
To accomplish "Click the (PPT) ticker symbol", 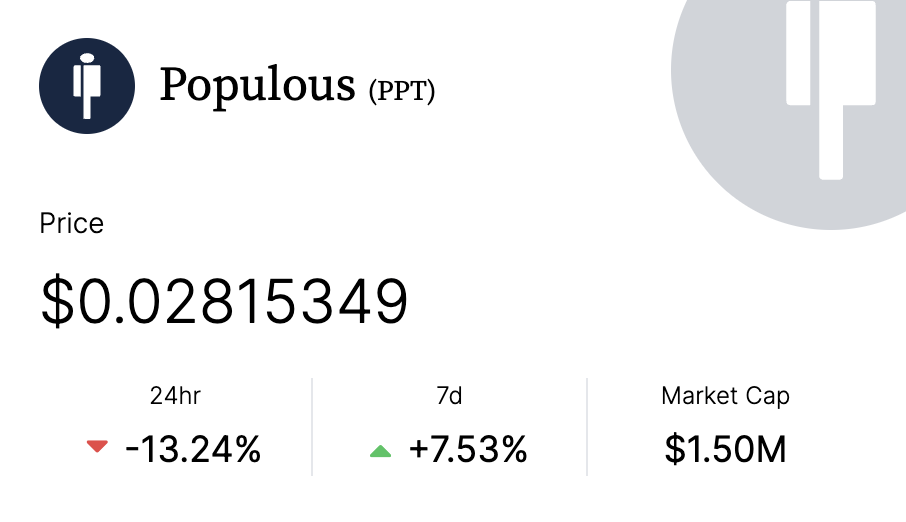I will [x=402, y=91].
